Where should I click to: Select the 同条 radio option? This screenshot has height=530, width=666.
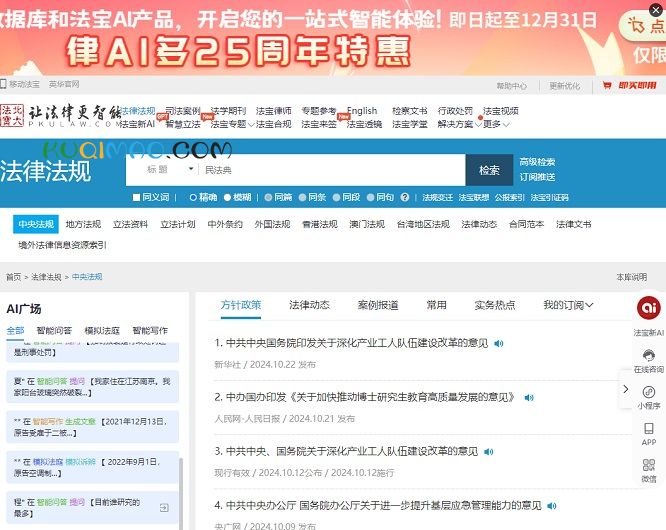tap(302, 197)
